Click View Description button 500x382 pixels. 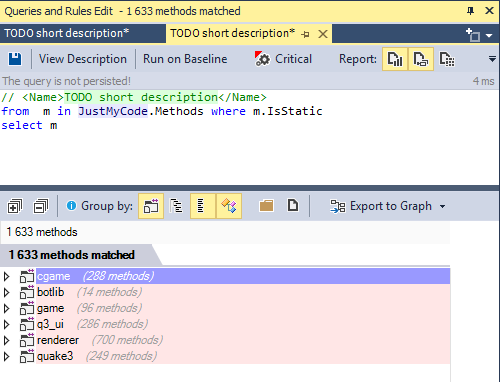click(x=83, y=59)
